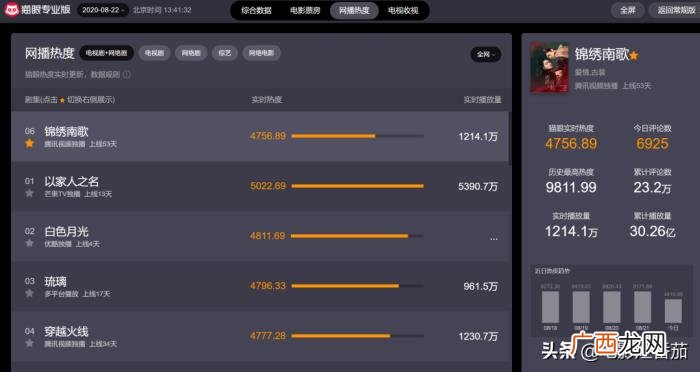The height and width of the screenshot is (372, 700).
Task: Click the 以家人之名 title in list
Action: tap(71, 181)
